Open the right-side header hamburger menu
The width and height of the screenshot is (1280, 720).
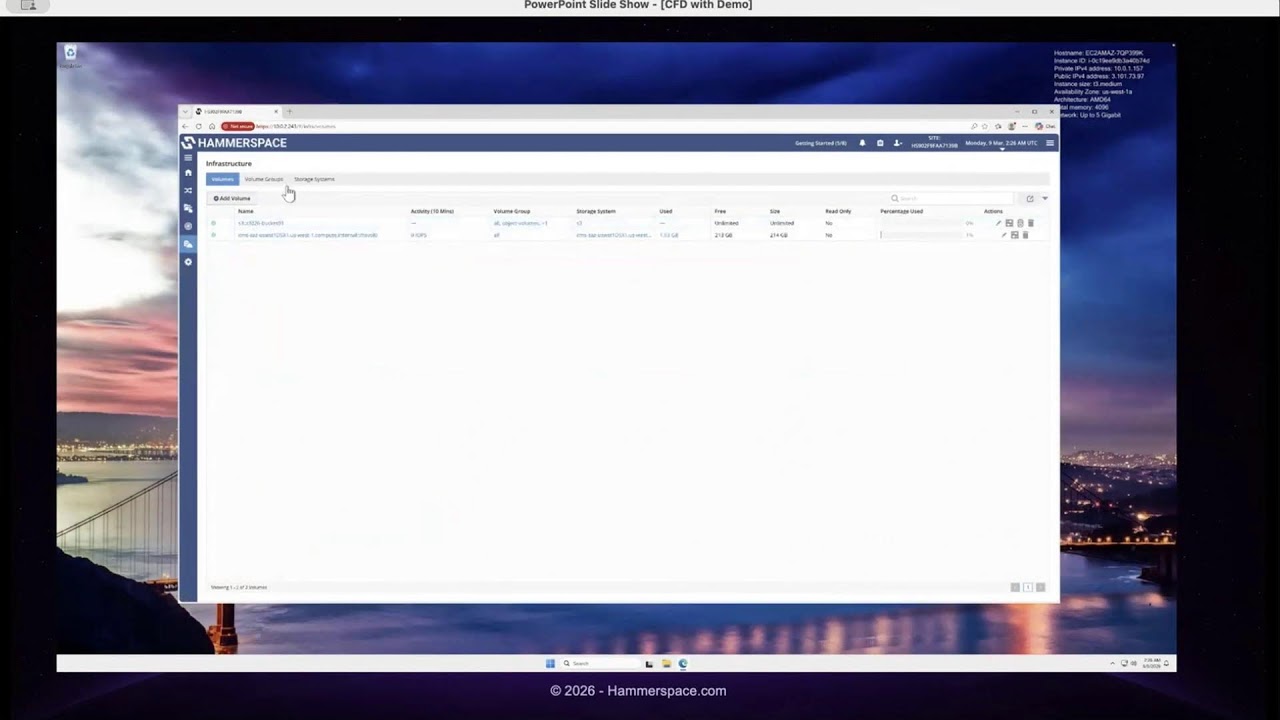1050,143
